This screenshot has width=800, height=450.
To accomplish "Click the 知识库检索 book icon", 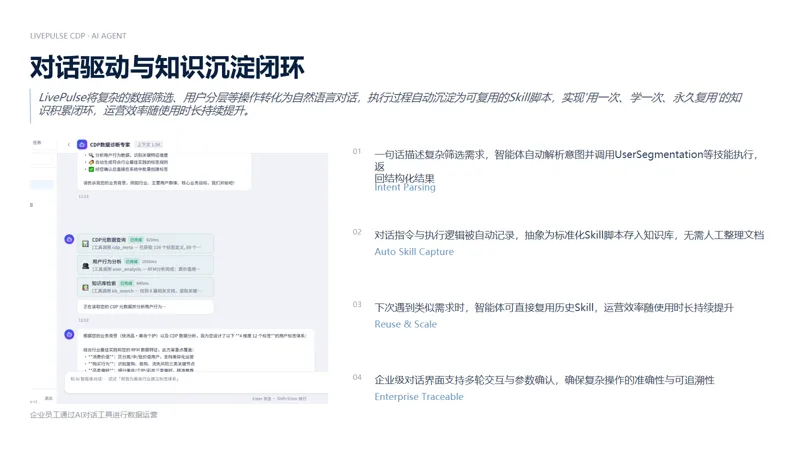I will click(x=86, y=288).
